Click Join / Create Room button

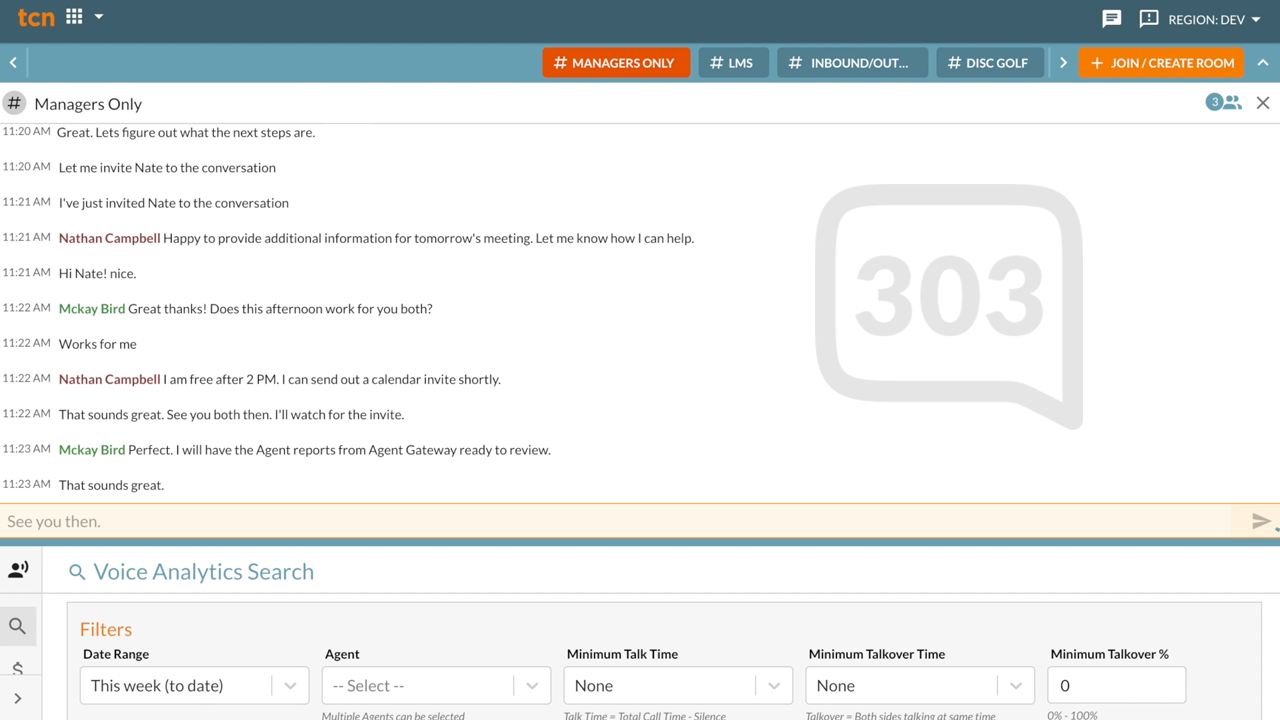pyautogui.click(x=1161, y=63)
